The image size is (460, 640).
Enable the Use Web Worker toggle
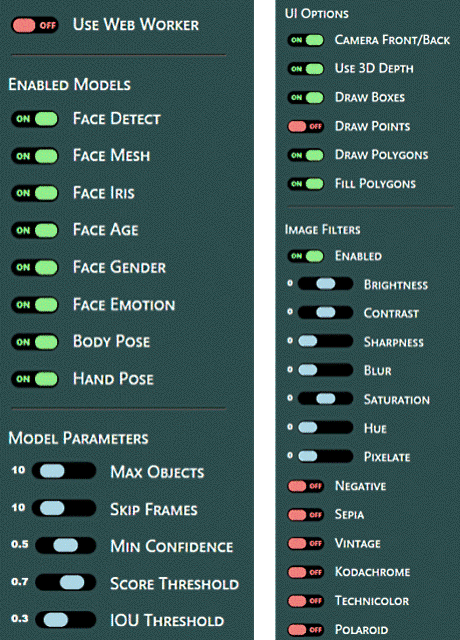pos(35,25)
